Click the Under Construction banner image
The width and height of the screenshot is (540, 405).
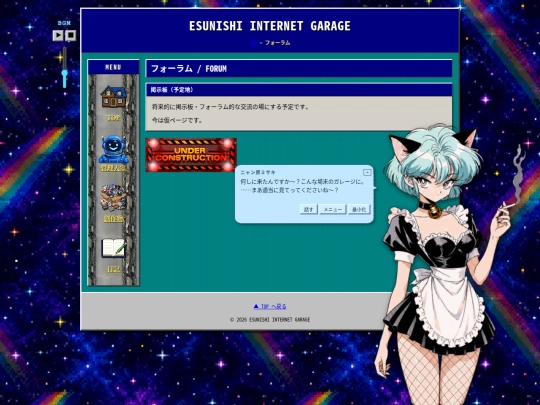pos(191,155)
